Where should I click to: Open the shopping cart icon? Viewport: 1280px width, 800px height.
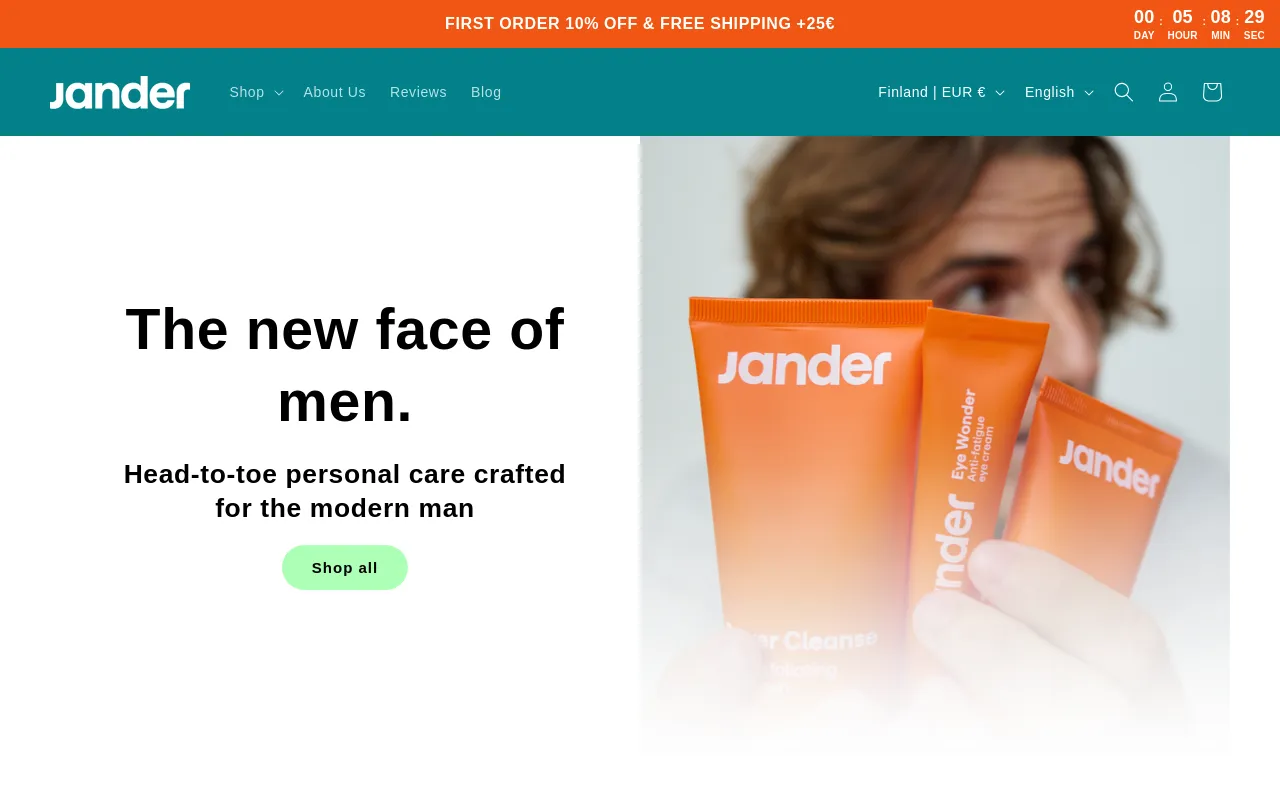coord(1212,92)
